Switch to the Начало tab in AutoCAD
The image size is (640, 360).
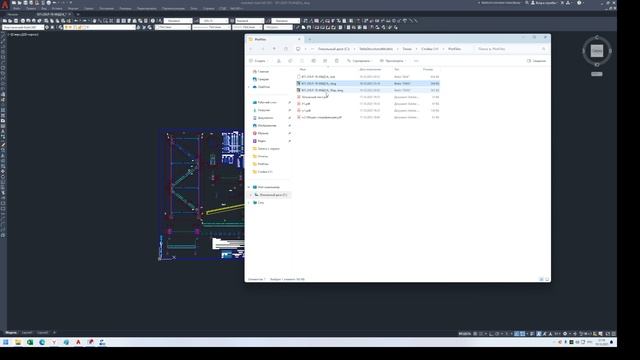[12, 14]
